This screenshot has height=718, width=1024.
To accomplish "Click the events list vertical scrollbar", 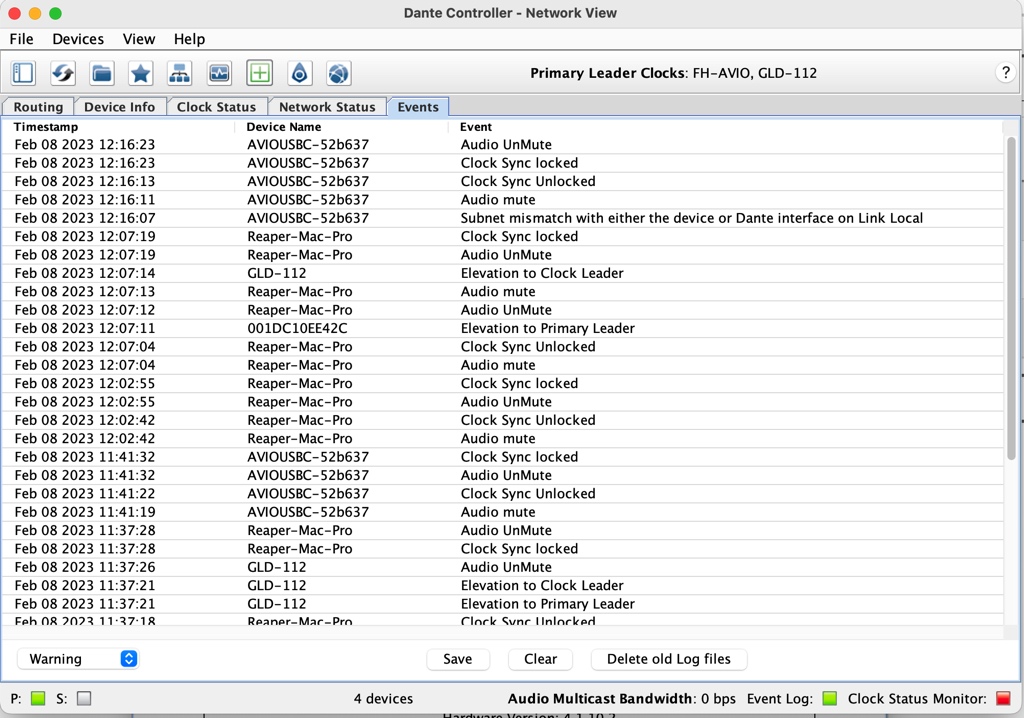I will coord(1011,297).
